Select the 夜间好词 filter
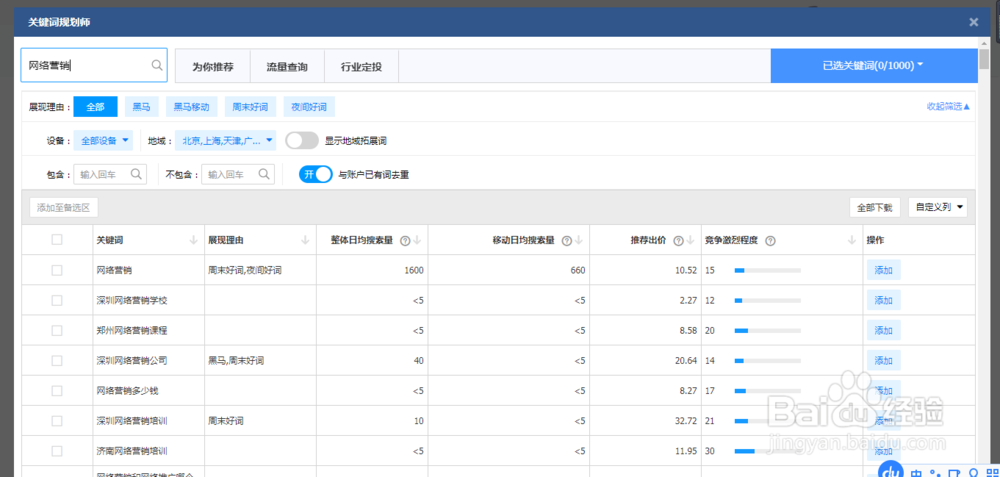 [x=309, y=106]
